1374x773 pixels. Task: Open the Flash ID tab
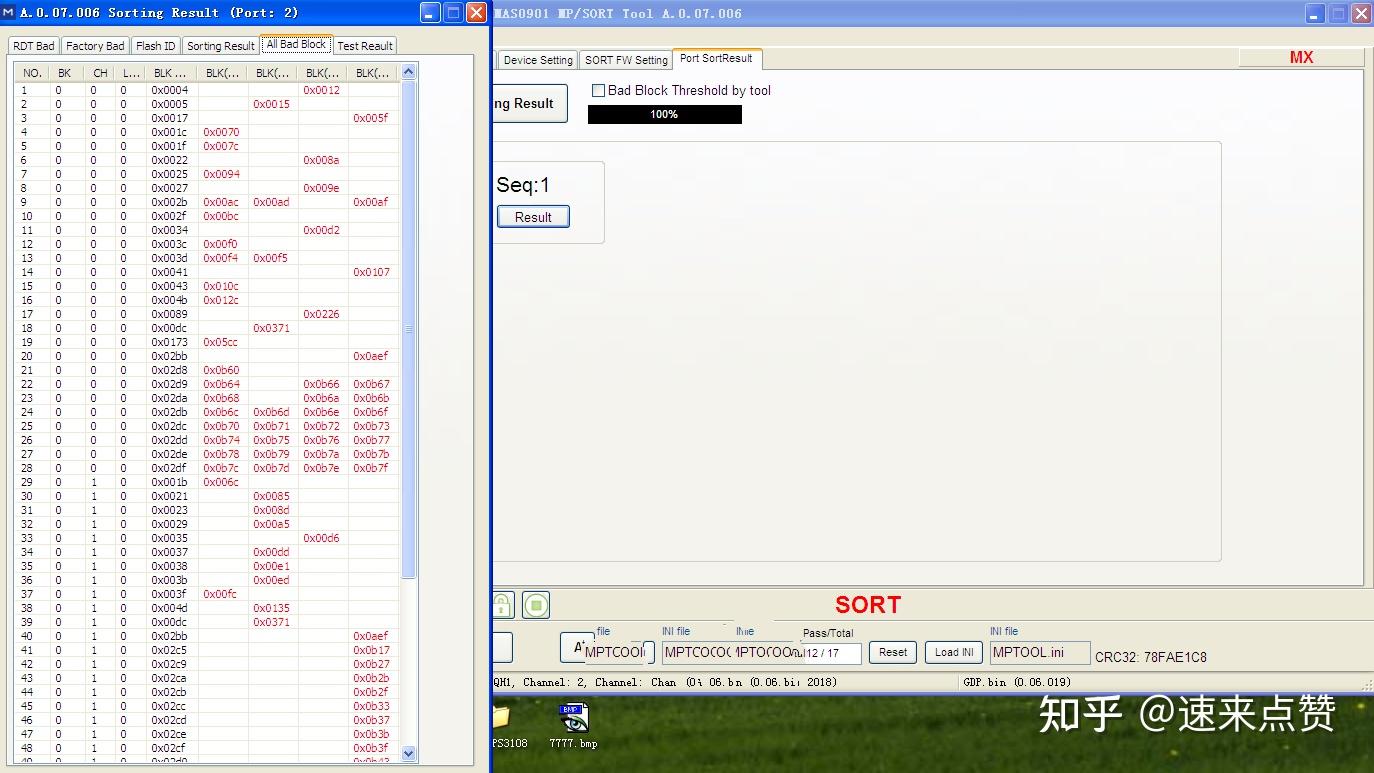155,46
